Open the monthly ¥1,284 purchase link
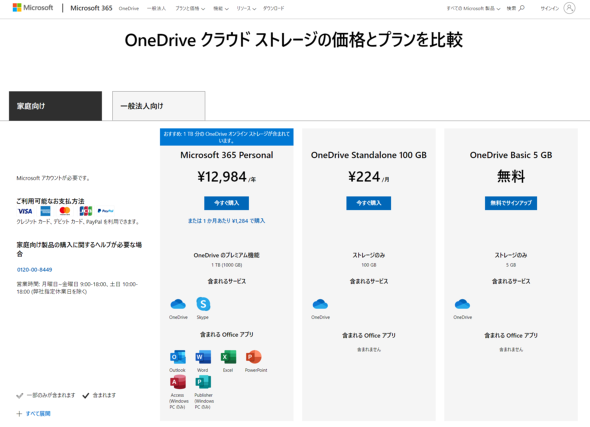 227,221
